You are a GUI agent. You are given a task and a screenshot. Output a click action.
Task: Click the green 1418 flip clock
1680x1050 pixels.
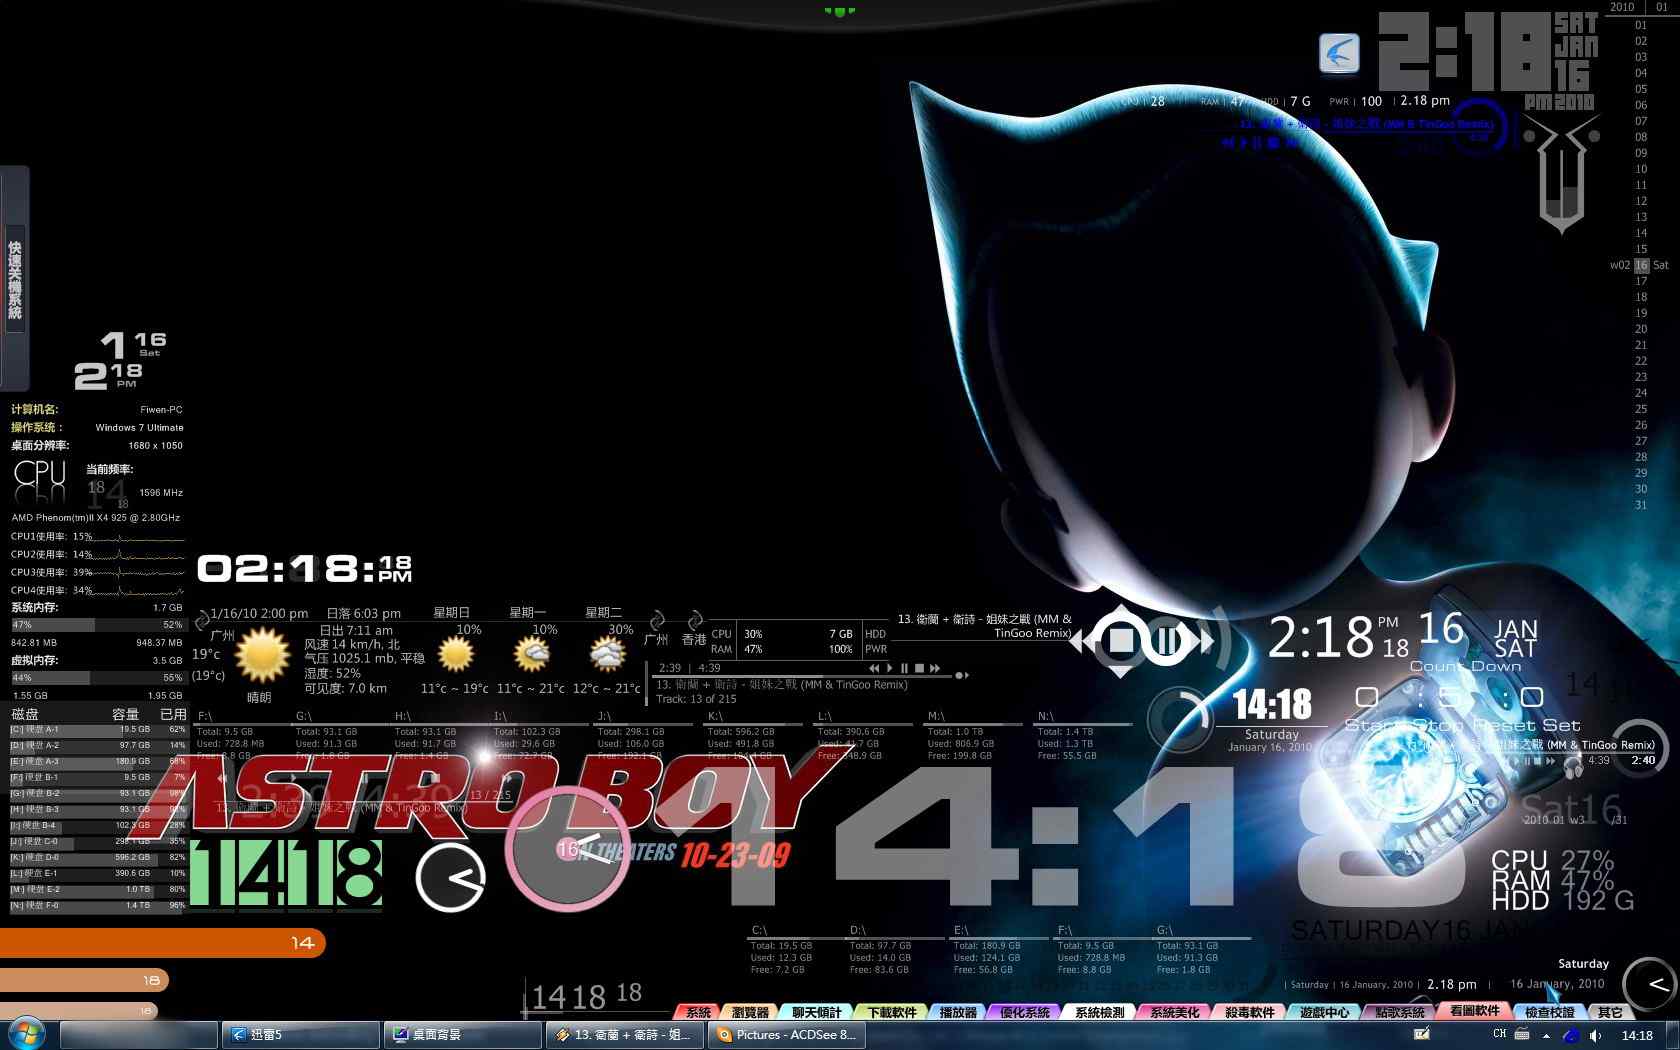pos(286,873)
